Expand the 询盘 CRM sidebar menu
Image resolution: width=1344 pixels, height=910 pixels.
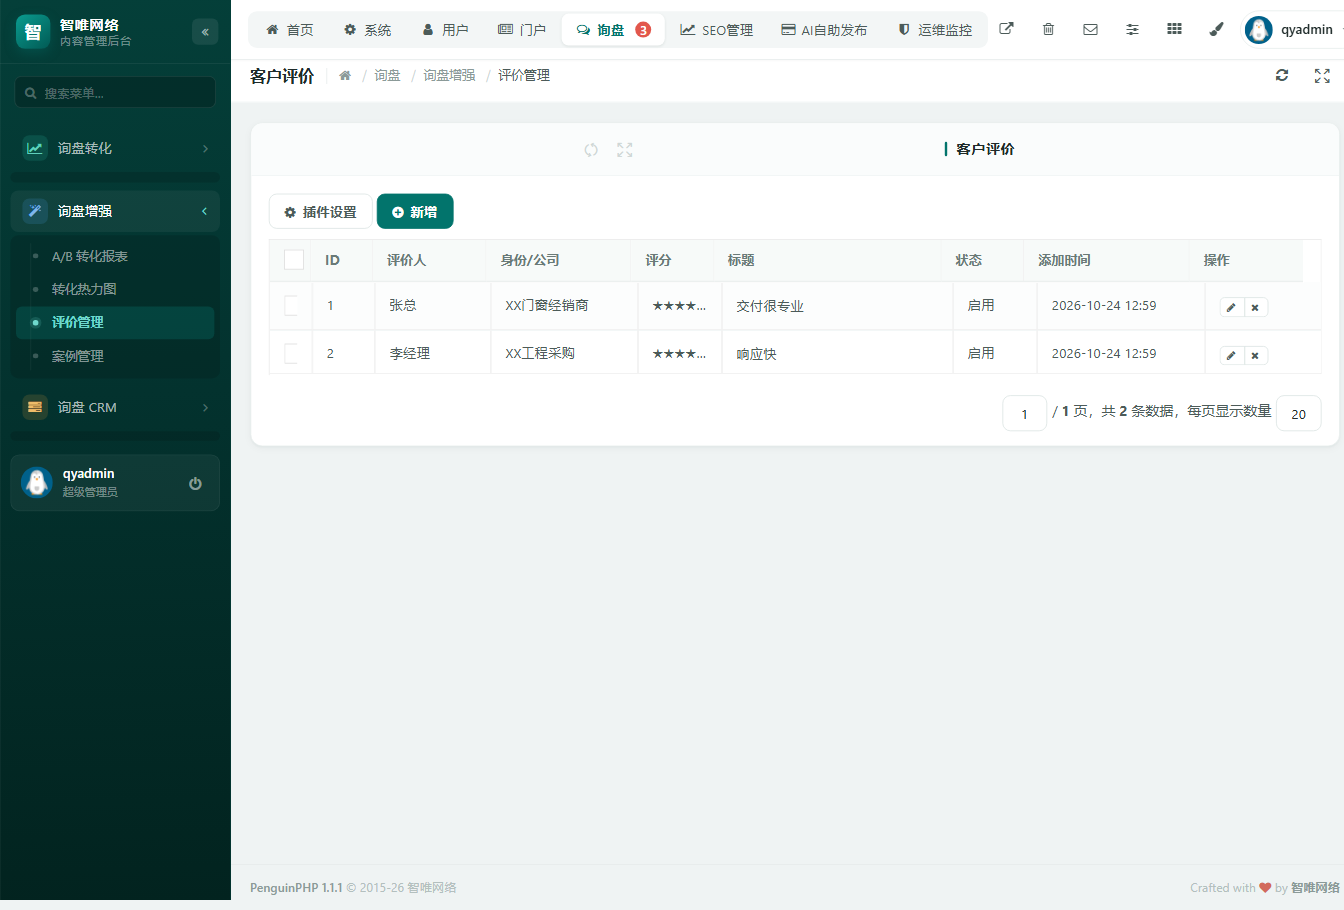click(x=115, y=407)
